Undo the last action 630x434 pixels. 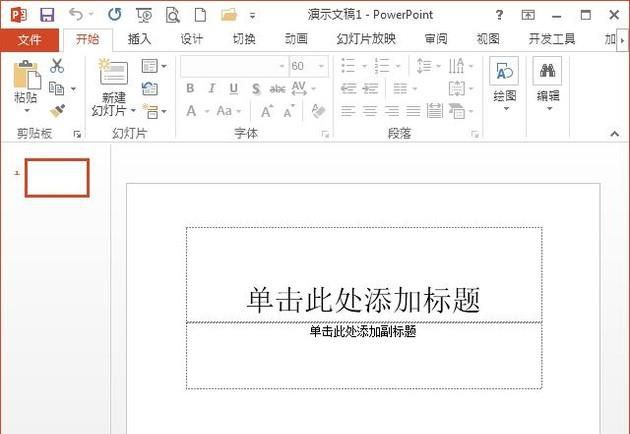(x=76, y=14)
